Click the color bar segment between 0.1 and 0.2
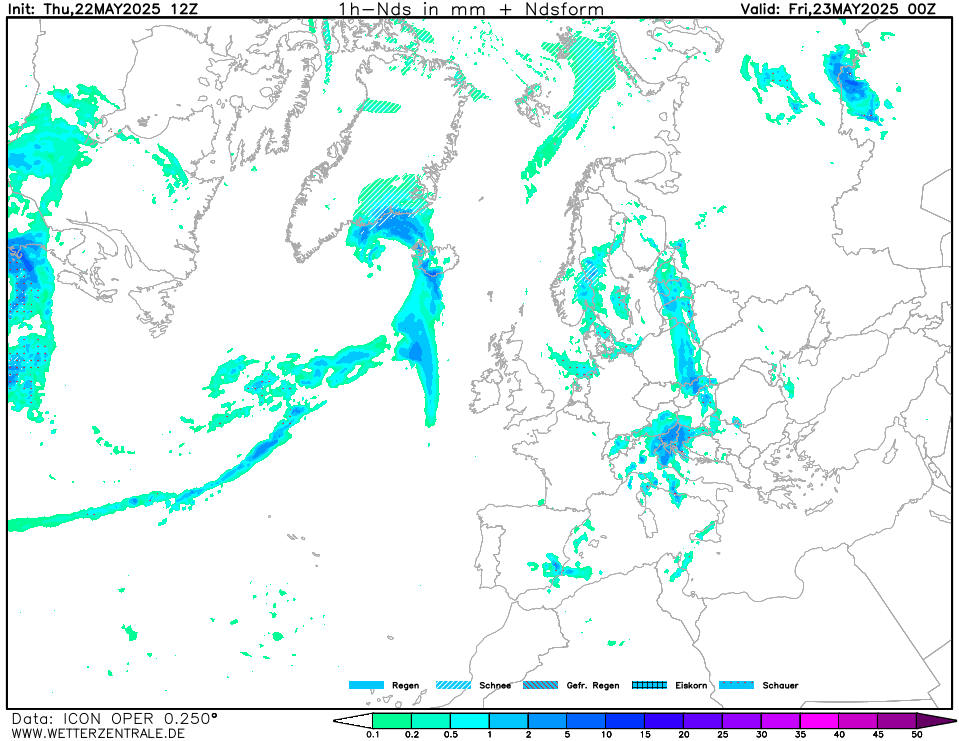 (x=392, y=721)
